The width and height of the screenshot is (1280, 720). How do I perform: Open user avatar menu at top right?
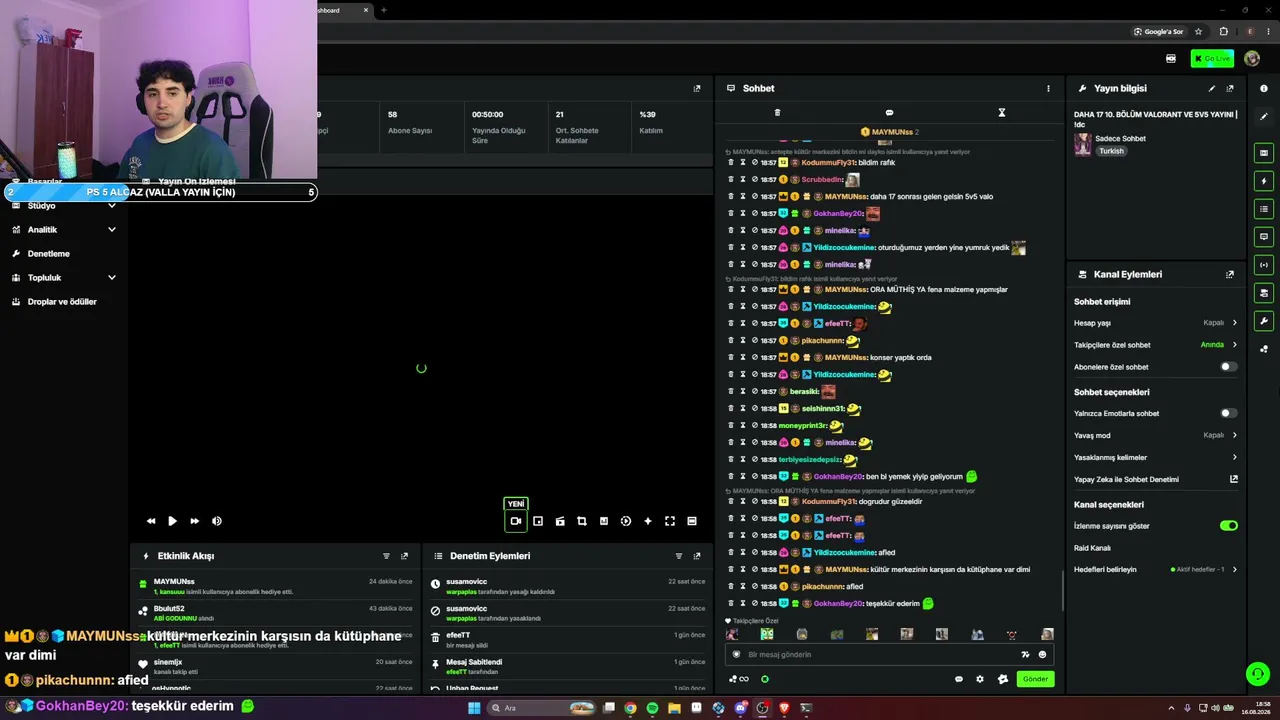point(1252,59)
